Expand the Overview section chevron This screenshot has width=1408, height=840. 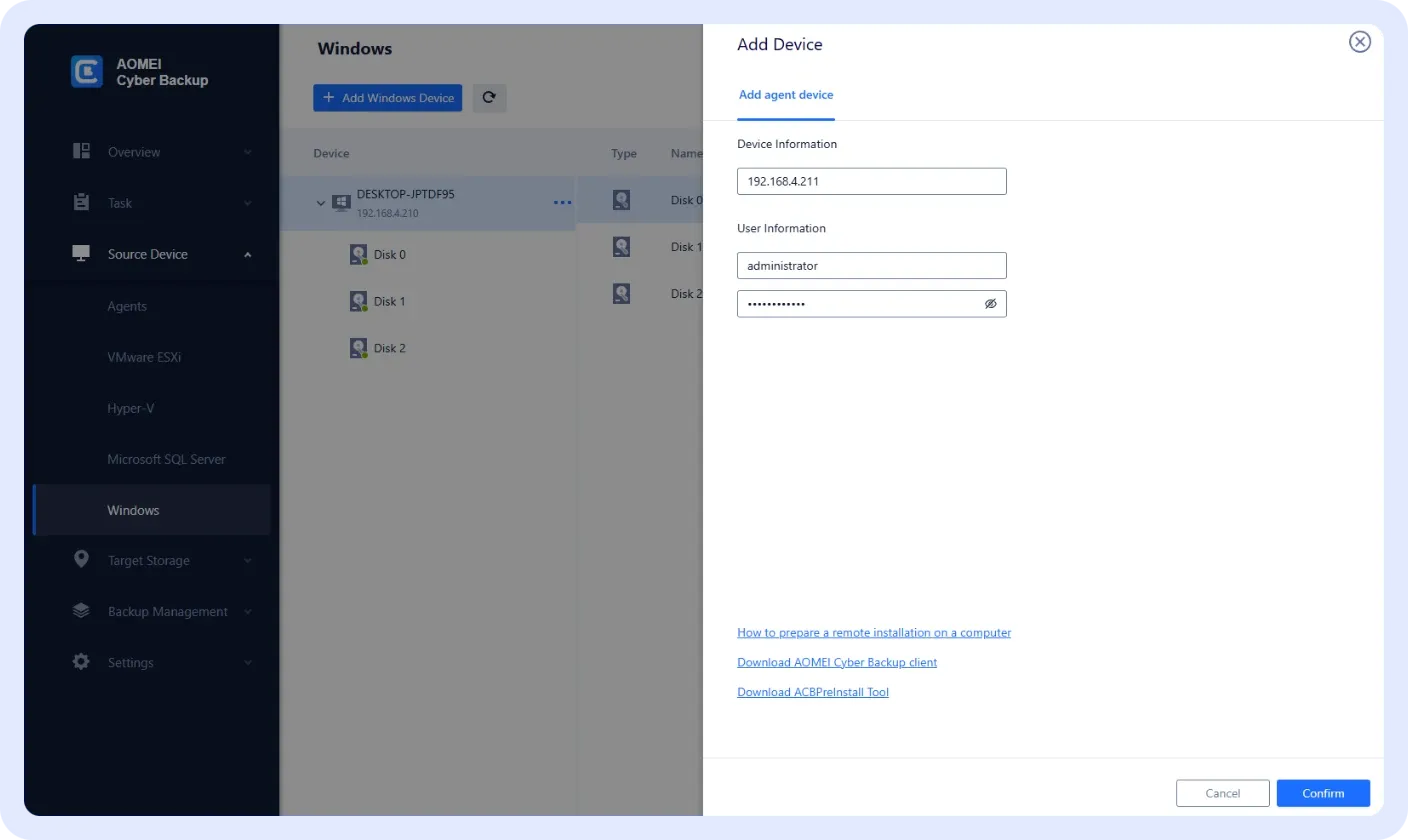click(247, 152)
